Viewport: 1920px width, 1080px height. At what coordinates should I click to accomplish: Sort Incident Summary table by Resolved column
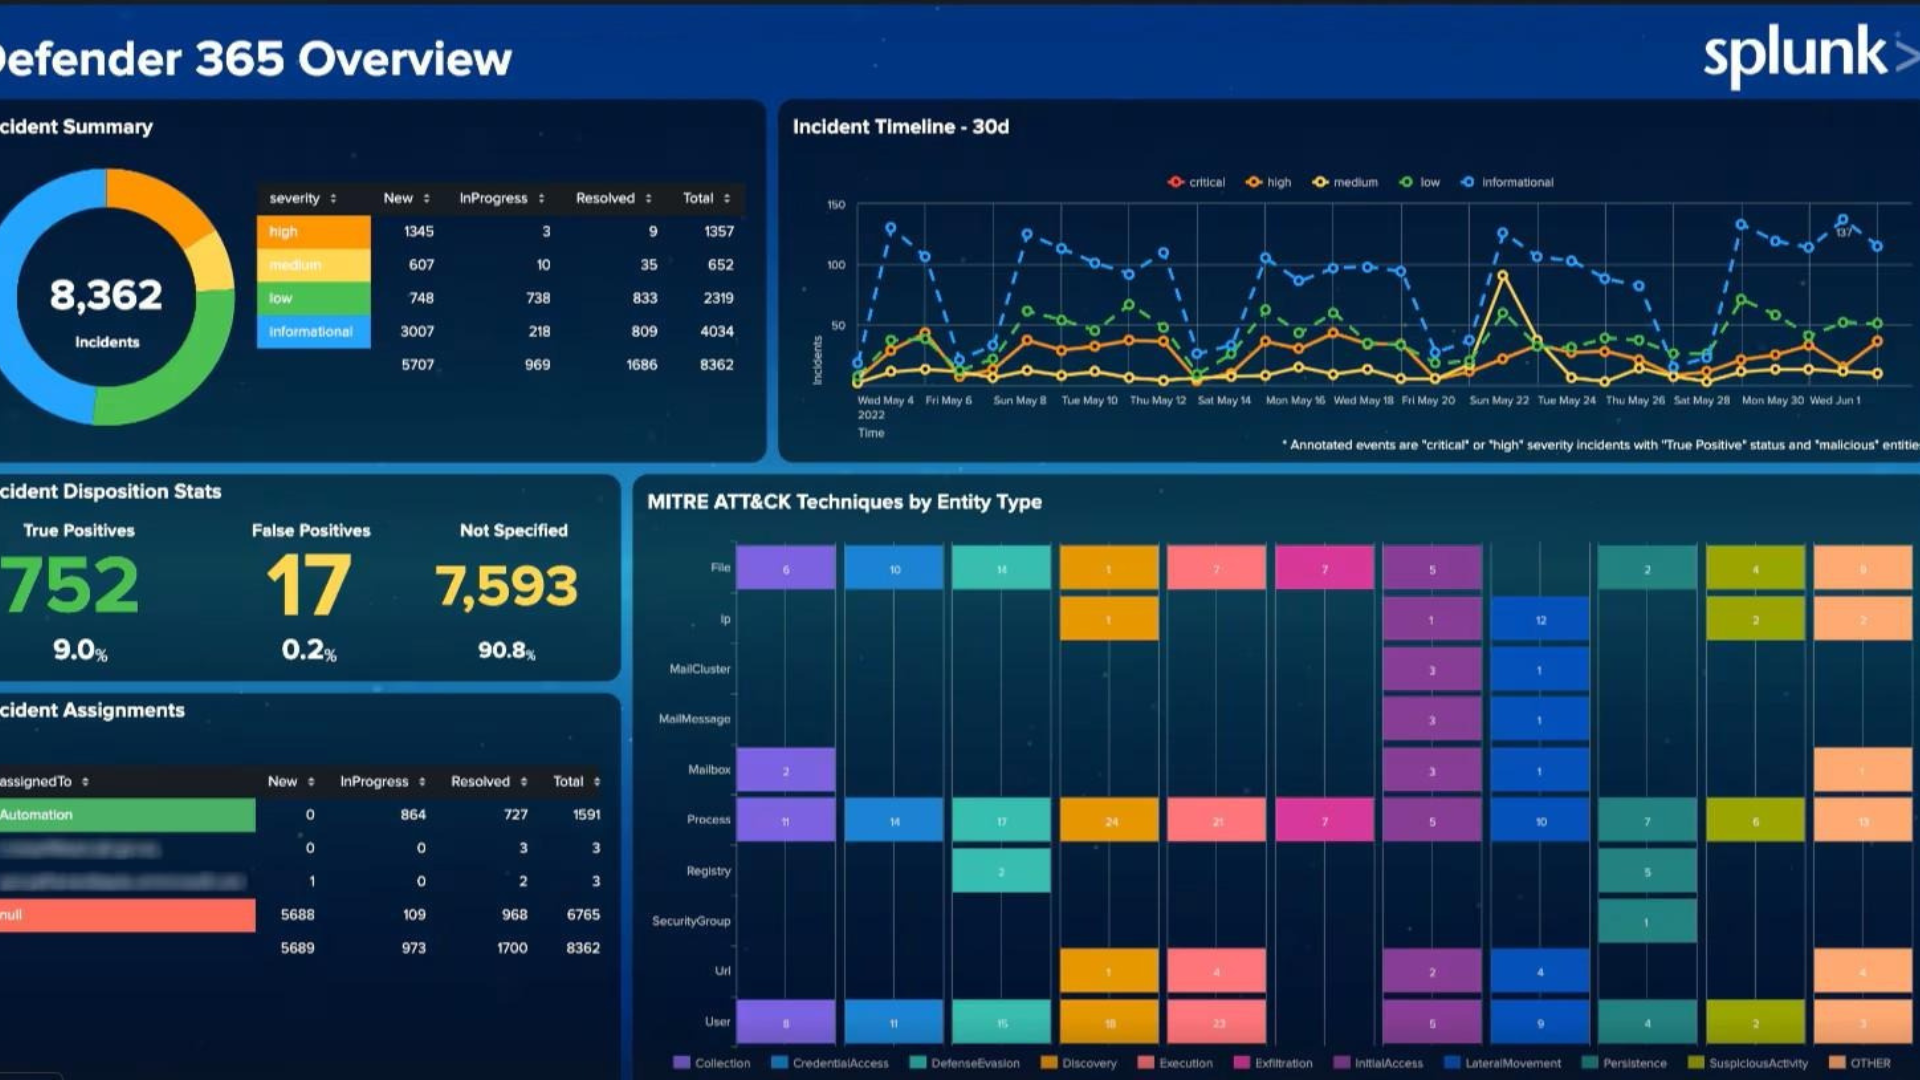613,198
